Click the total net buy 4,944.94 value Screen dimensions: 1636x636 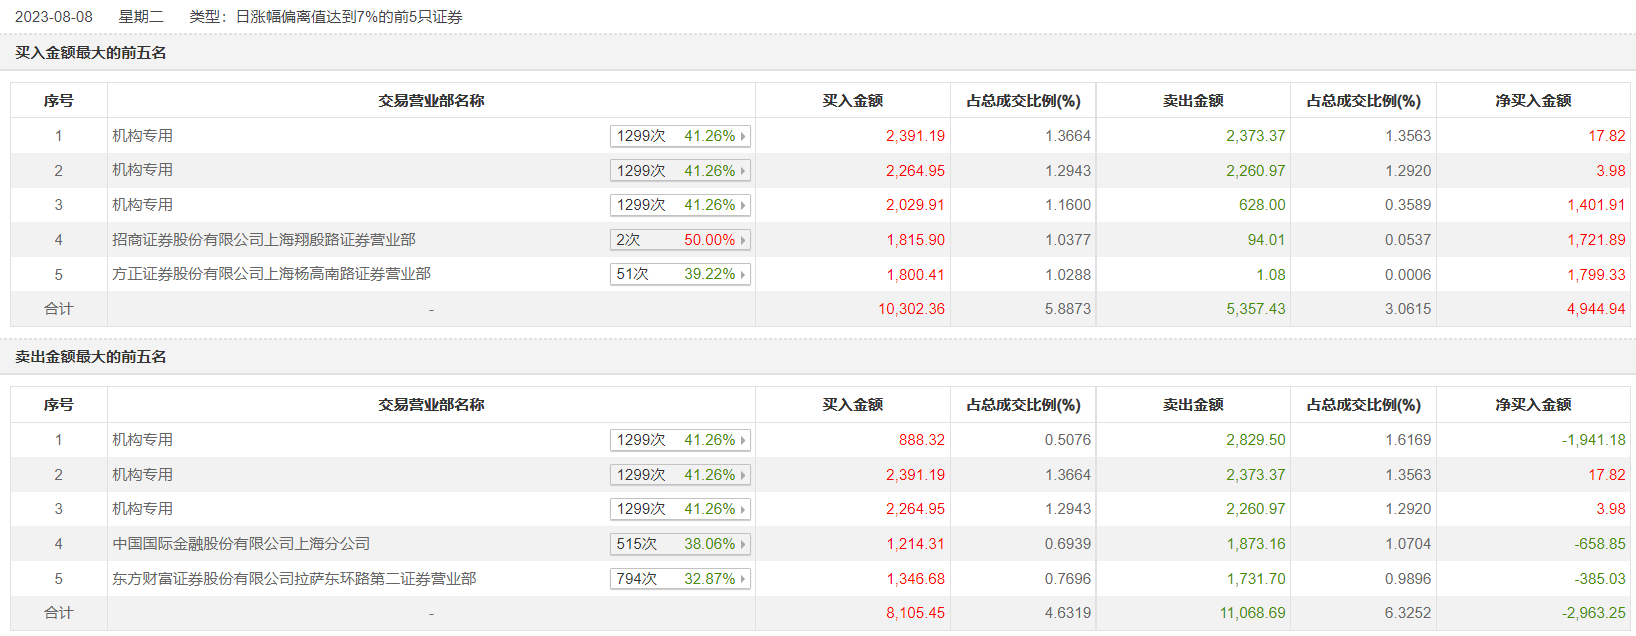pyautogui.click(x=1596, y=309)
